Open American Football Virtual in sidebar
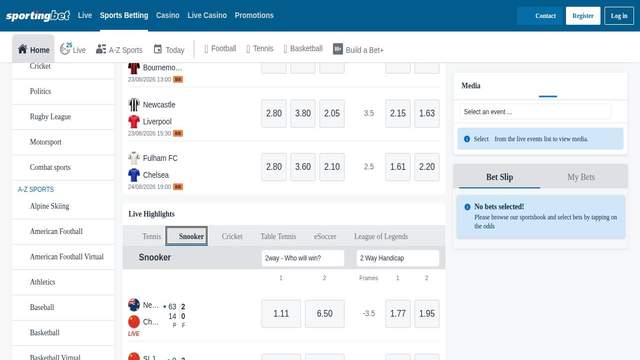The width and height of the screenshot is (640, 360). coord(63,257)
